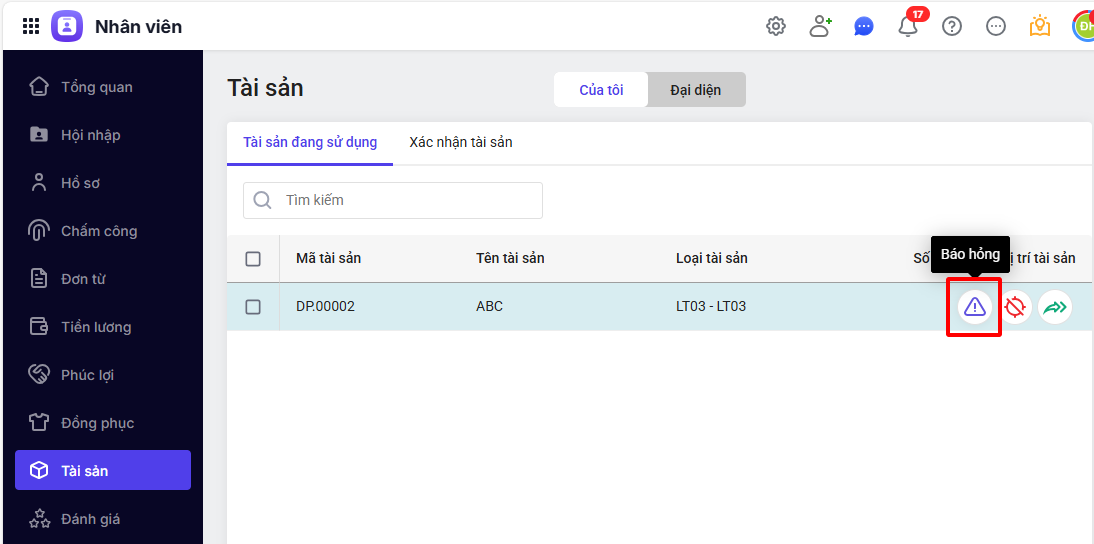Click the Tên tài sản column header
Image resolution: width=1094 pixels, height=544 pixels.
510,259
